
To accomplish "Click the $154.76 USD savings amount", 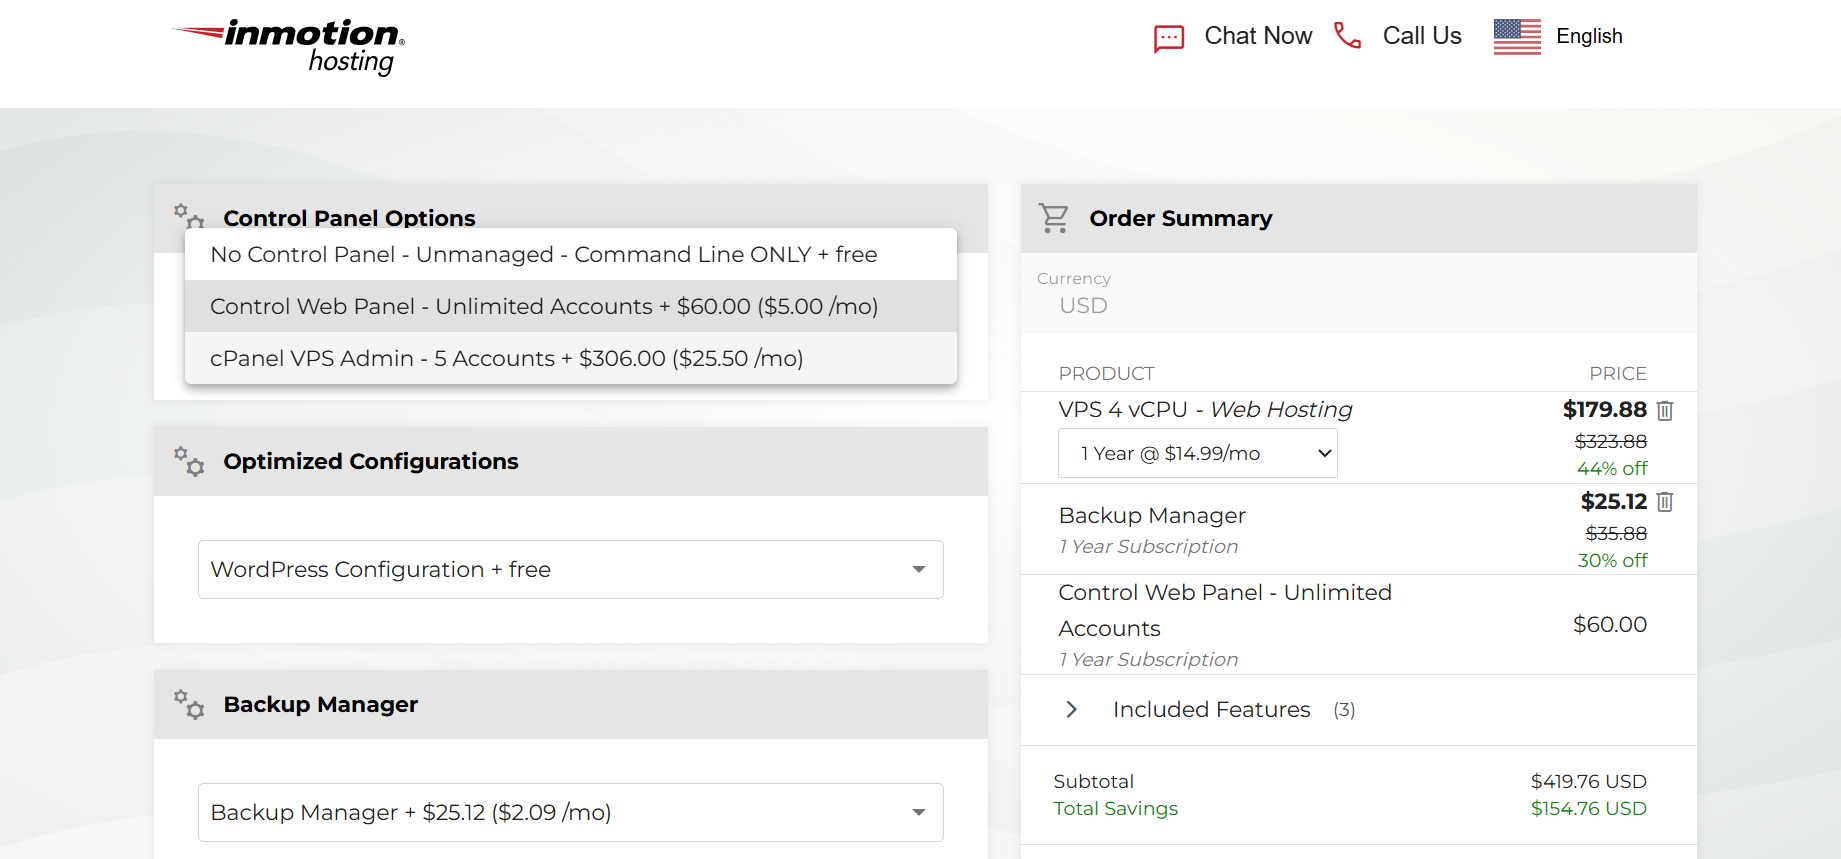I will click(x=1589, y=808).
